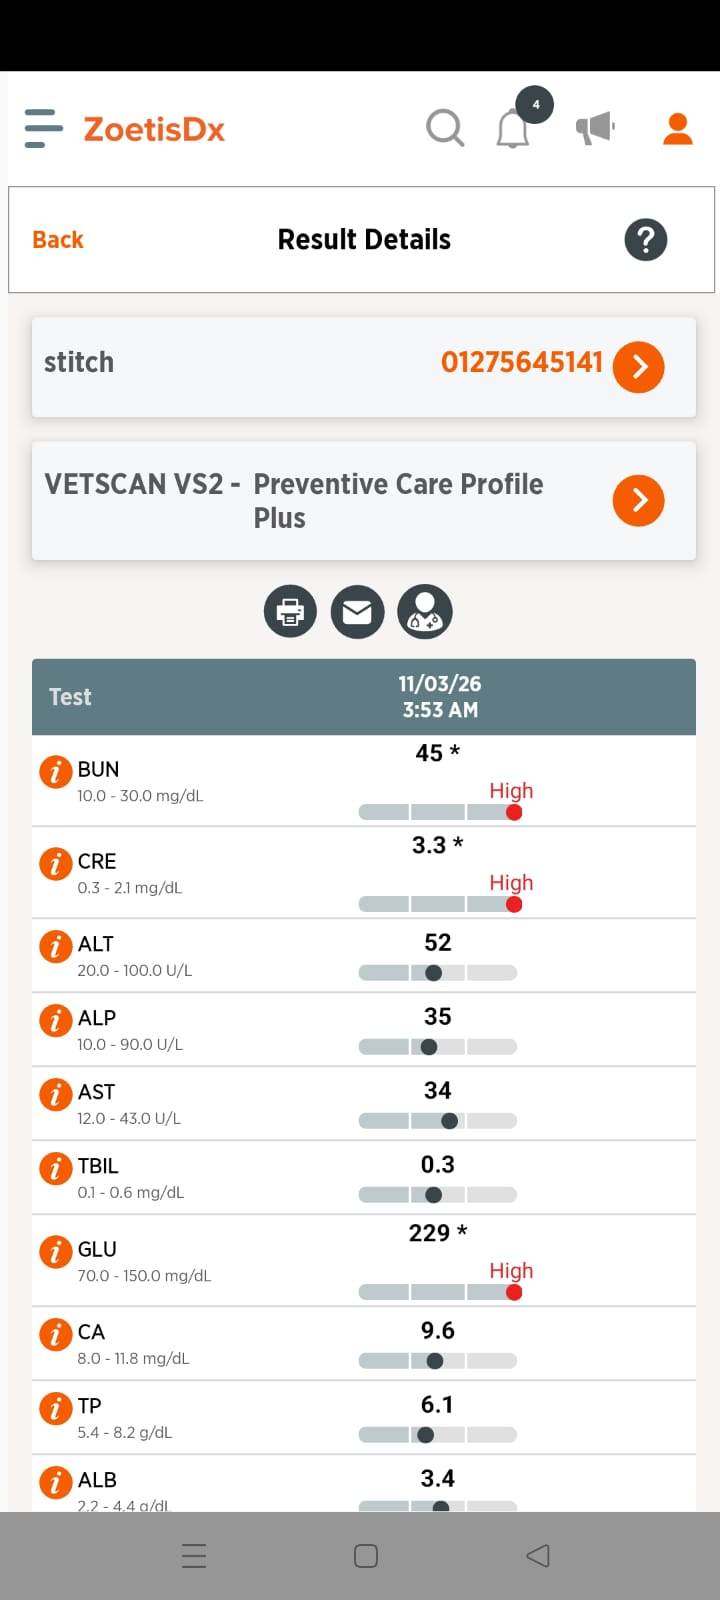Tap the ZoetisDx logo
This screenshot has width=720, height=1600.
(x=154, y=129)
